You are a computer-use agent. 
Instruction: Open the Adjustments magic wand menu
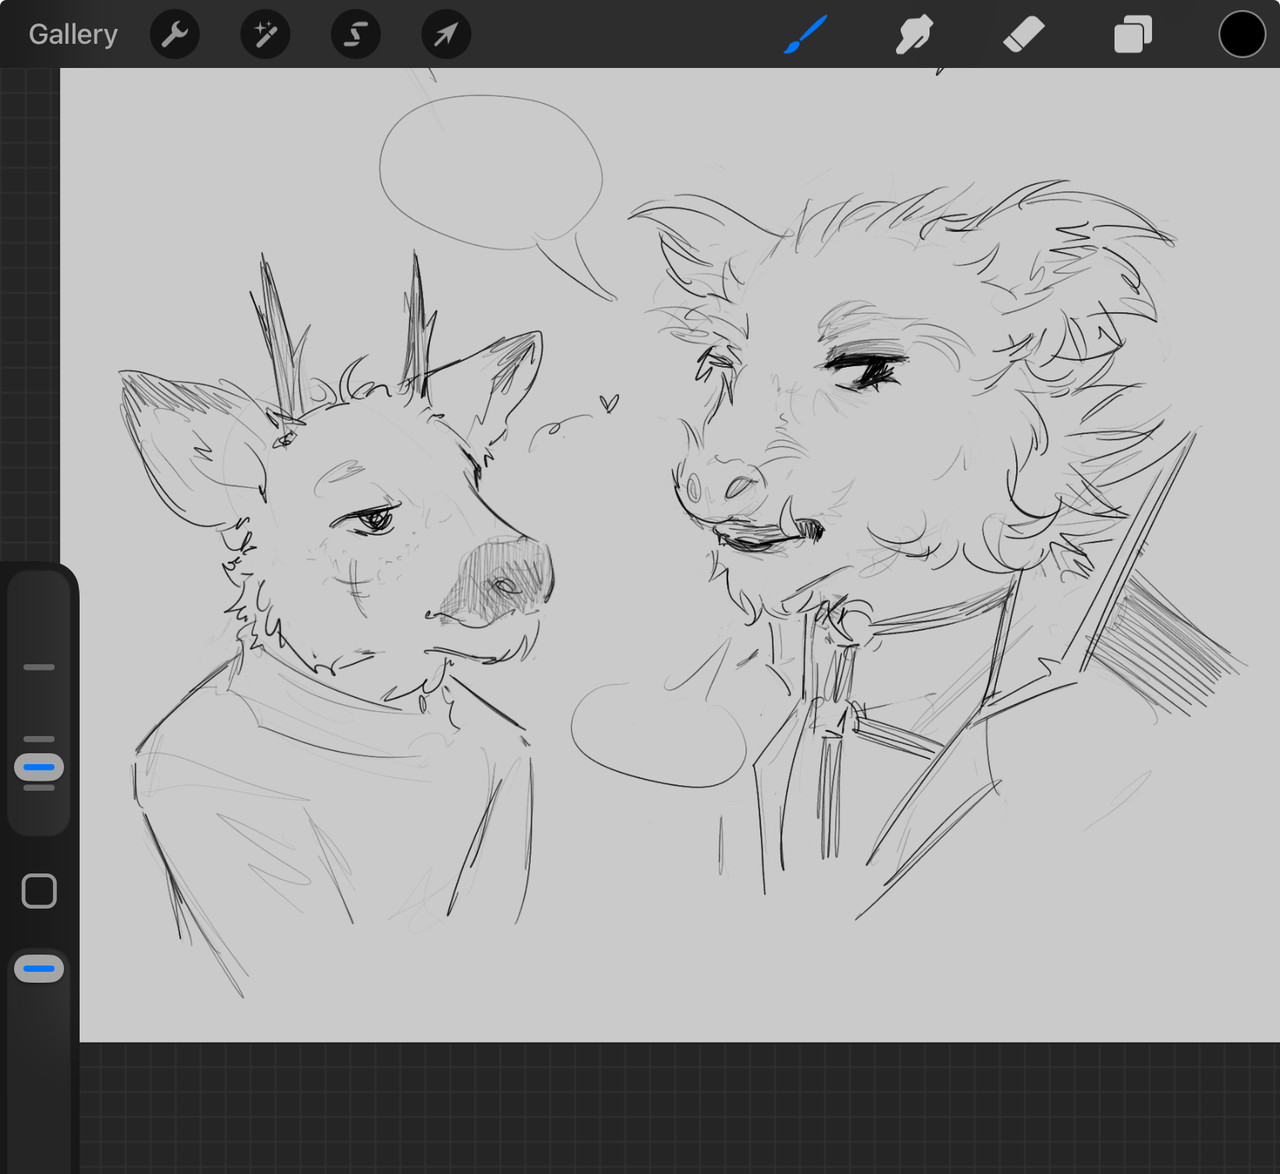coord(265,35)
